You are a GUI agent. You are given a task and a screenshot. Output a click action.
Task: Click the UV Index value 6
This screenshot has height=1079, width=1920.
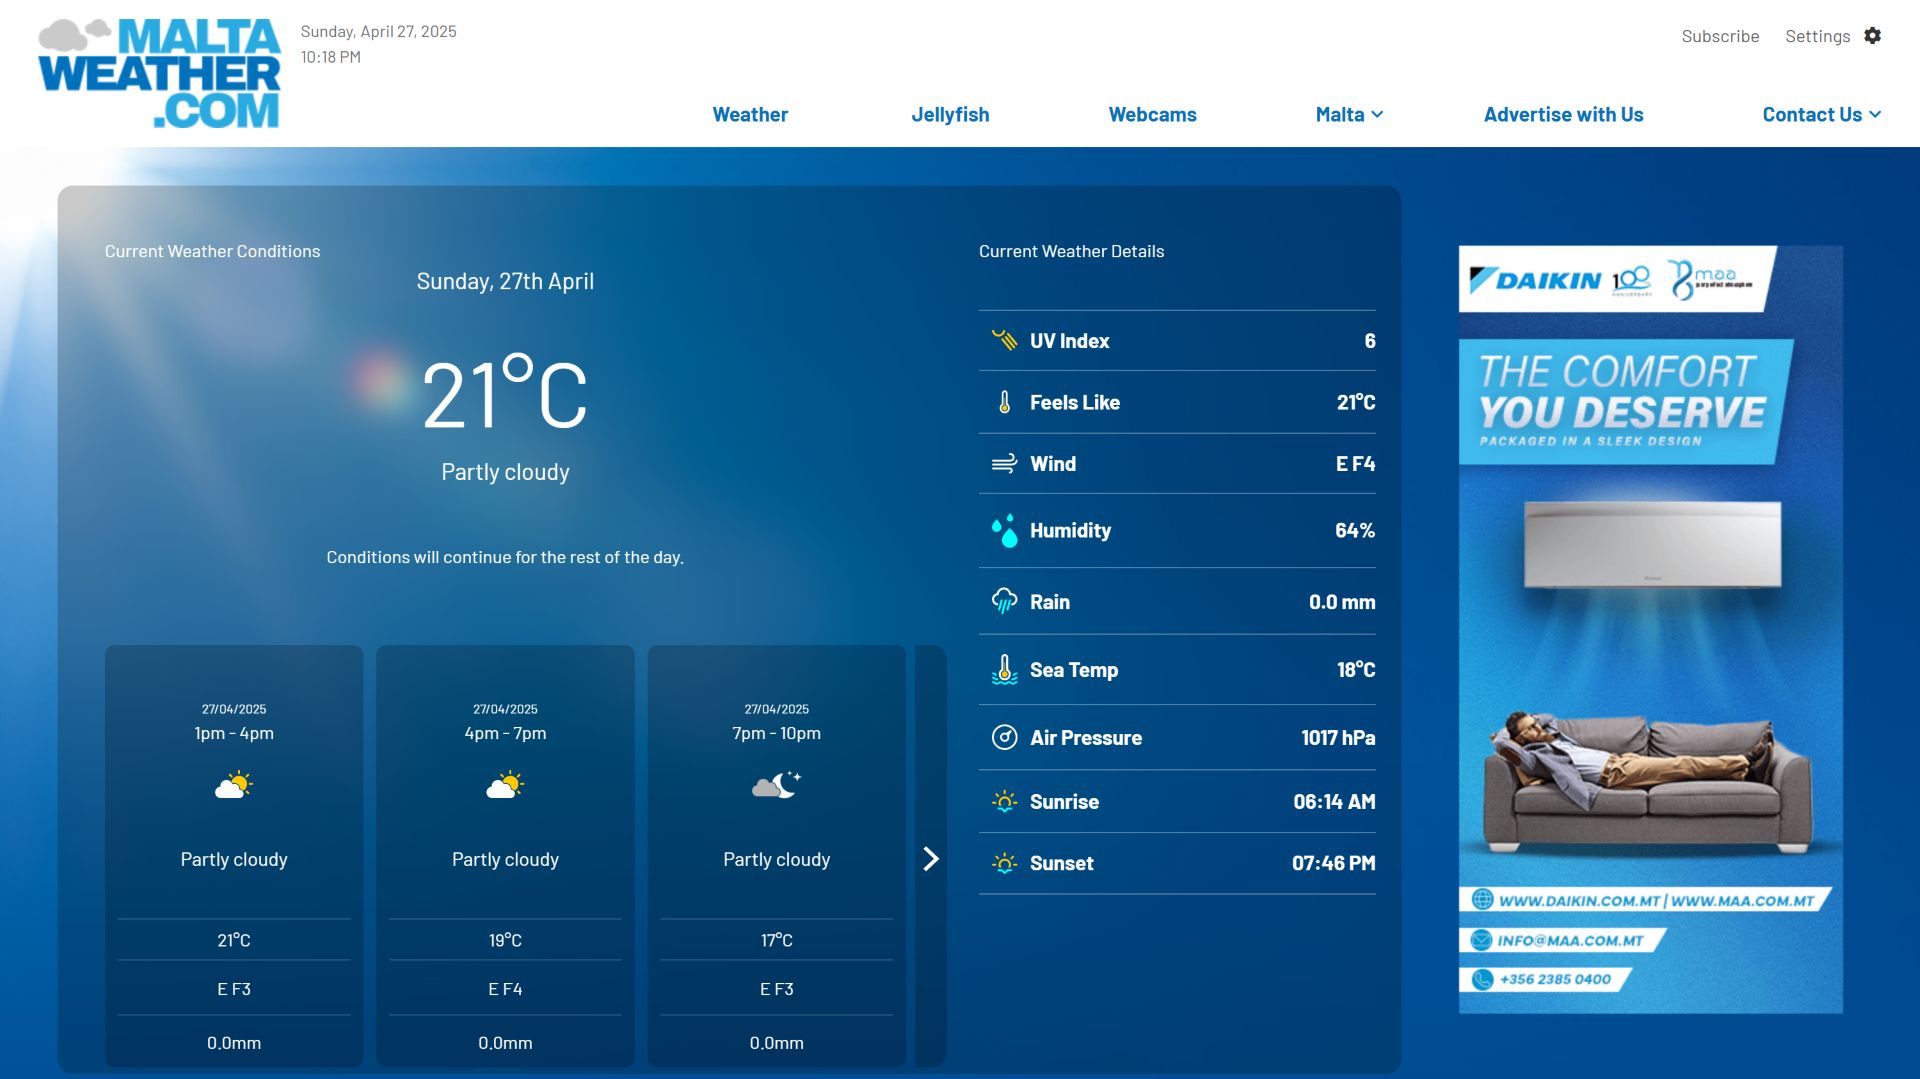(x=1370, y=341)
